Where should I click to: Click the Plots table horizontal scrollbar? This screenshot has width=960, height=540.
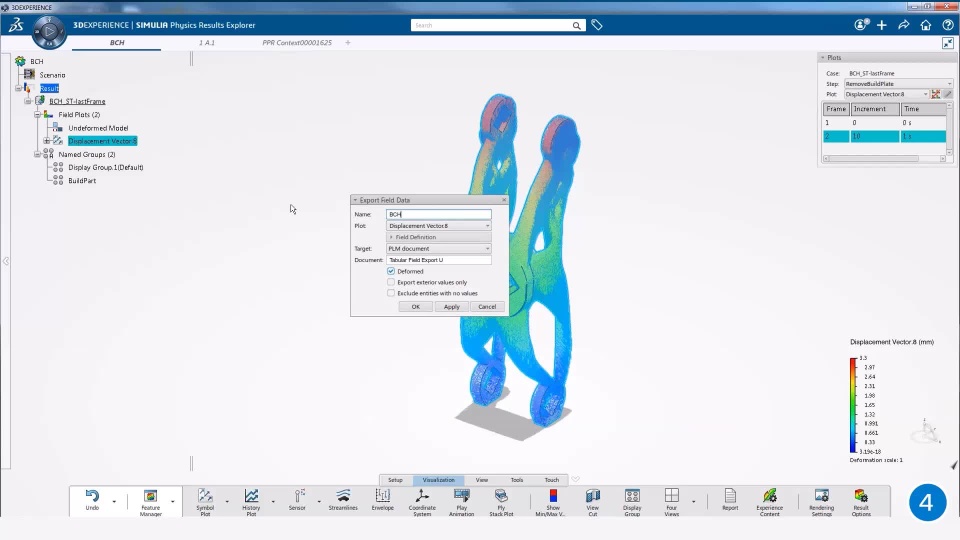pyautogui.click(x=884, y=159)
